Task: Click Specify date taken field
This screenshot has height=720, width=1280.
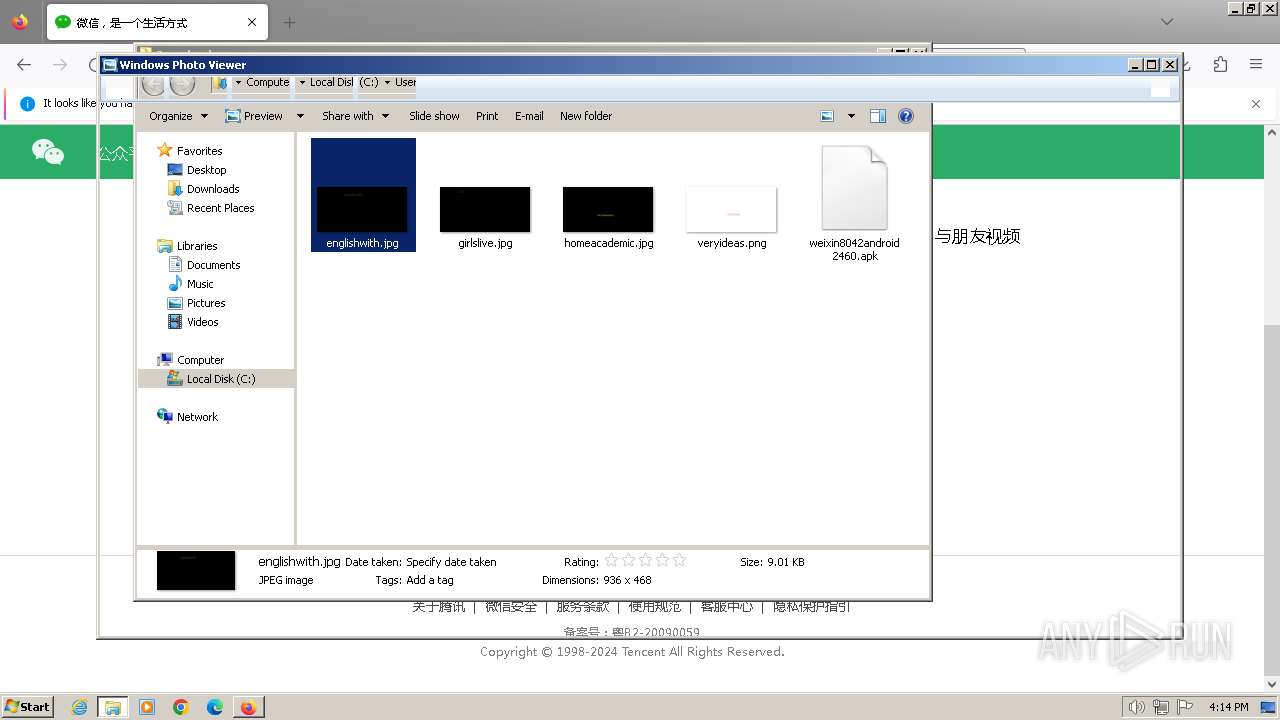Action: [451, 562]
